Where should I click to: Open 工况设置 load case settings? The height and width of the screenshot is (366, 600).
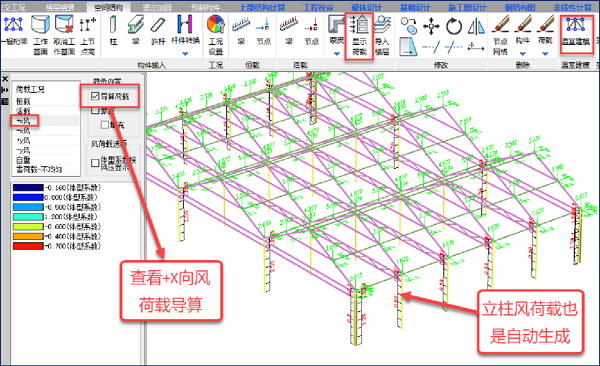coord(216,34)
